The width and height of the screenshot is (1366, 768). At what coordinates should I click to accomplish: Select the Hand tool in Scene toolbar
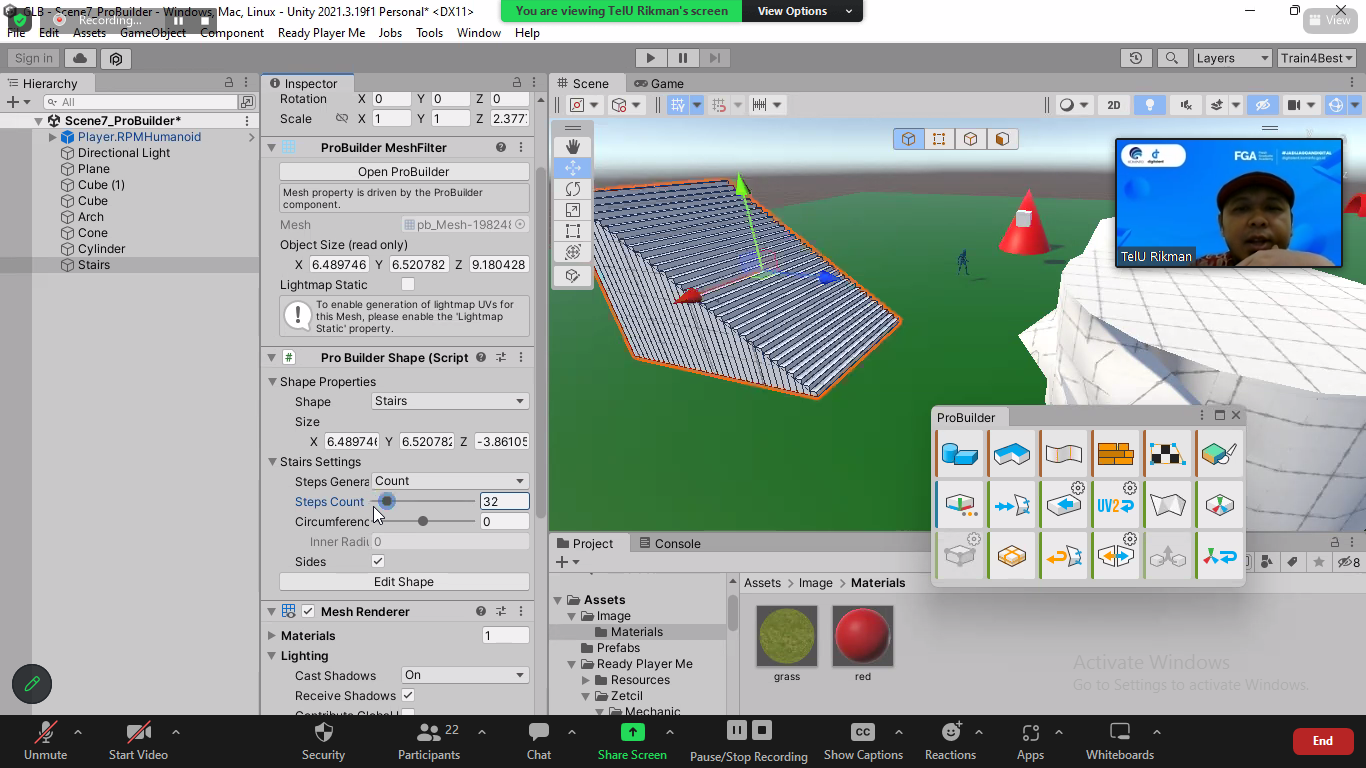point(573,147)
